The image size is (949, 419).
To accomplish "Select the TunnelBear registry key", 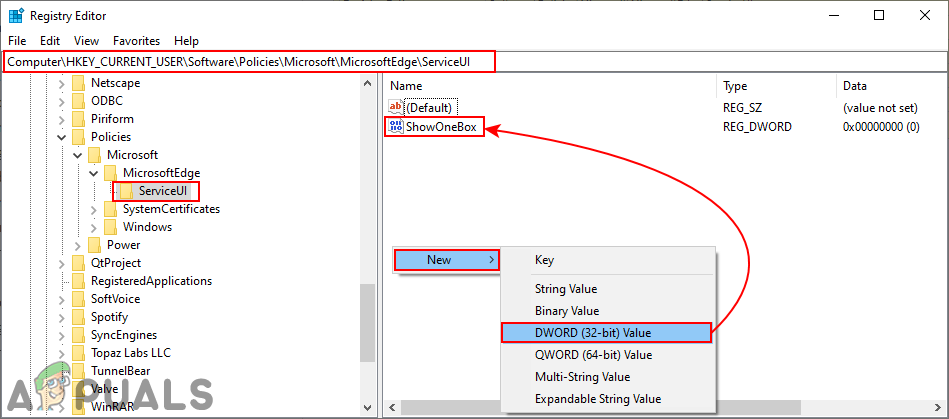I will click(123, 371).
